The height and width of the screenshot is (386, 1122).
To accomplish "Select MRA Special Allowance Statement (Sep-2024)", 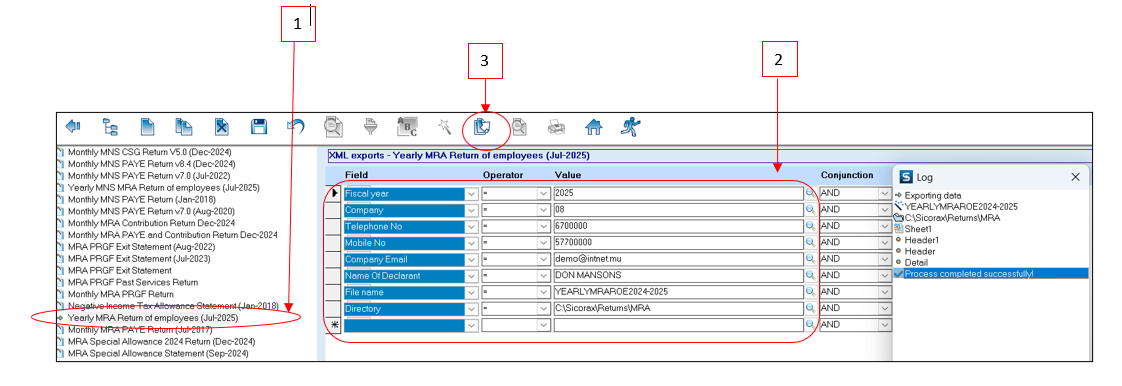I will point(158,353).
